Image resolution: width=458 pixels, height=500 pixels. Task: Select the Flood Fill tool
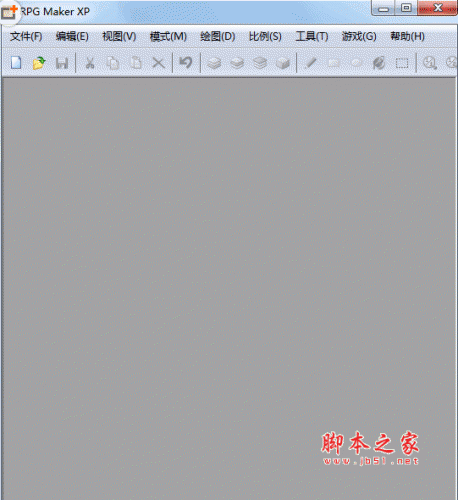(x=379, y=63)
